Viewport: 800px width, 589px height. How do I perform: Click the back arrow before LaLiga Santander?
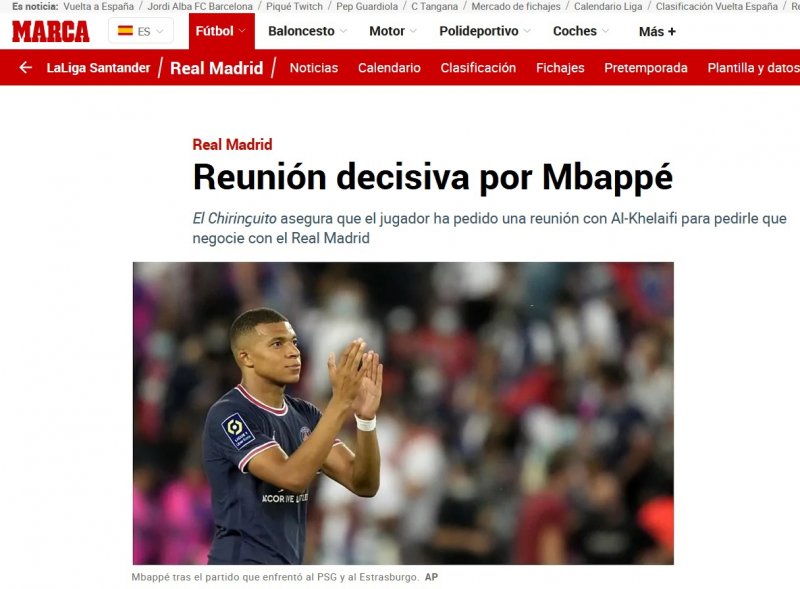26,67
